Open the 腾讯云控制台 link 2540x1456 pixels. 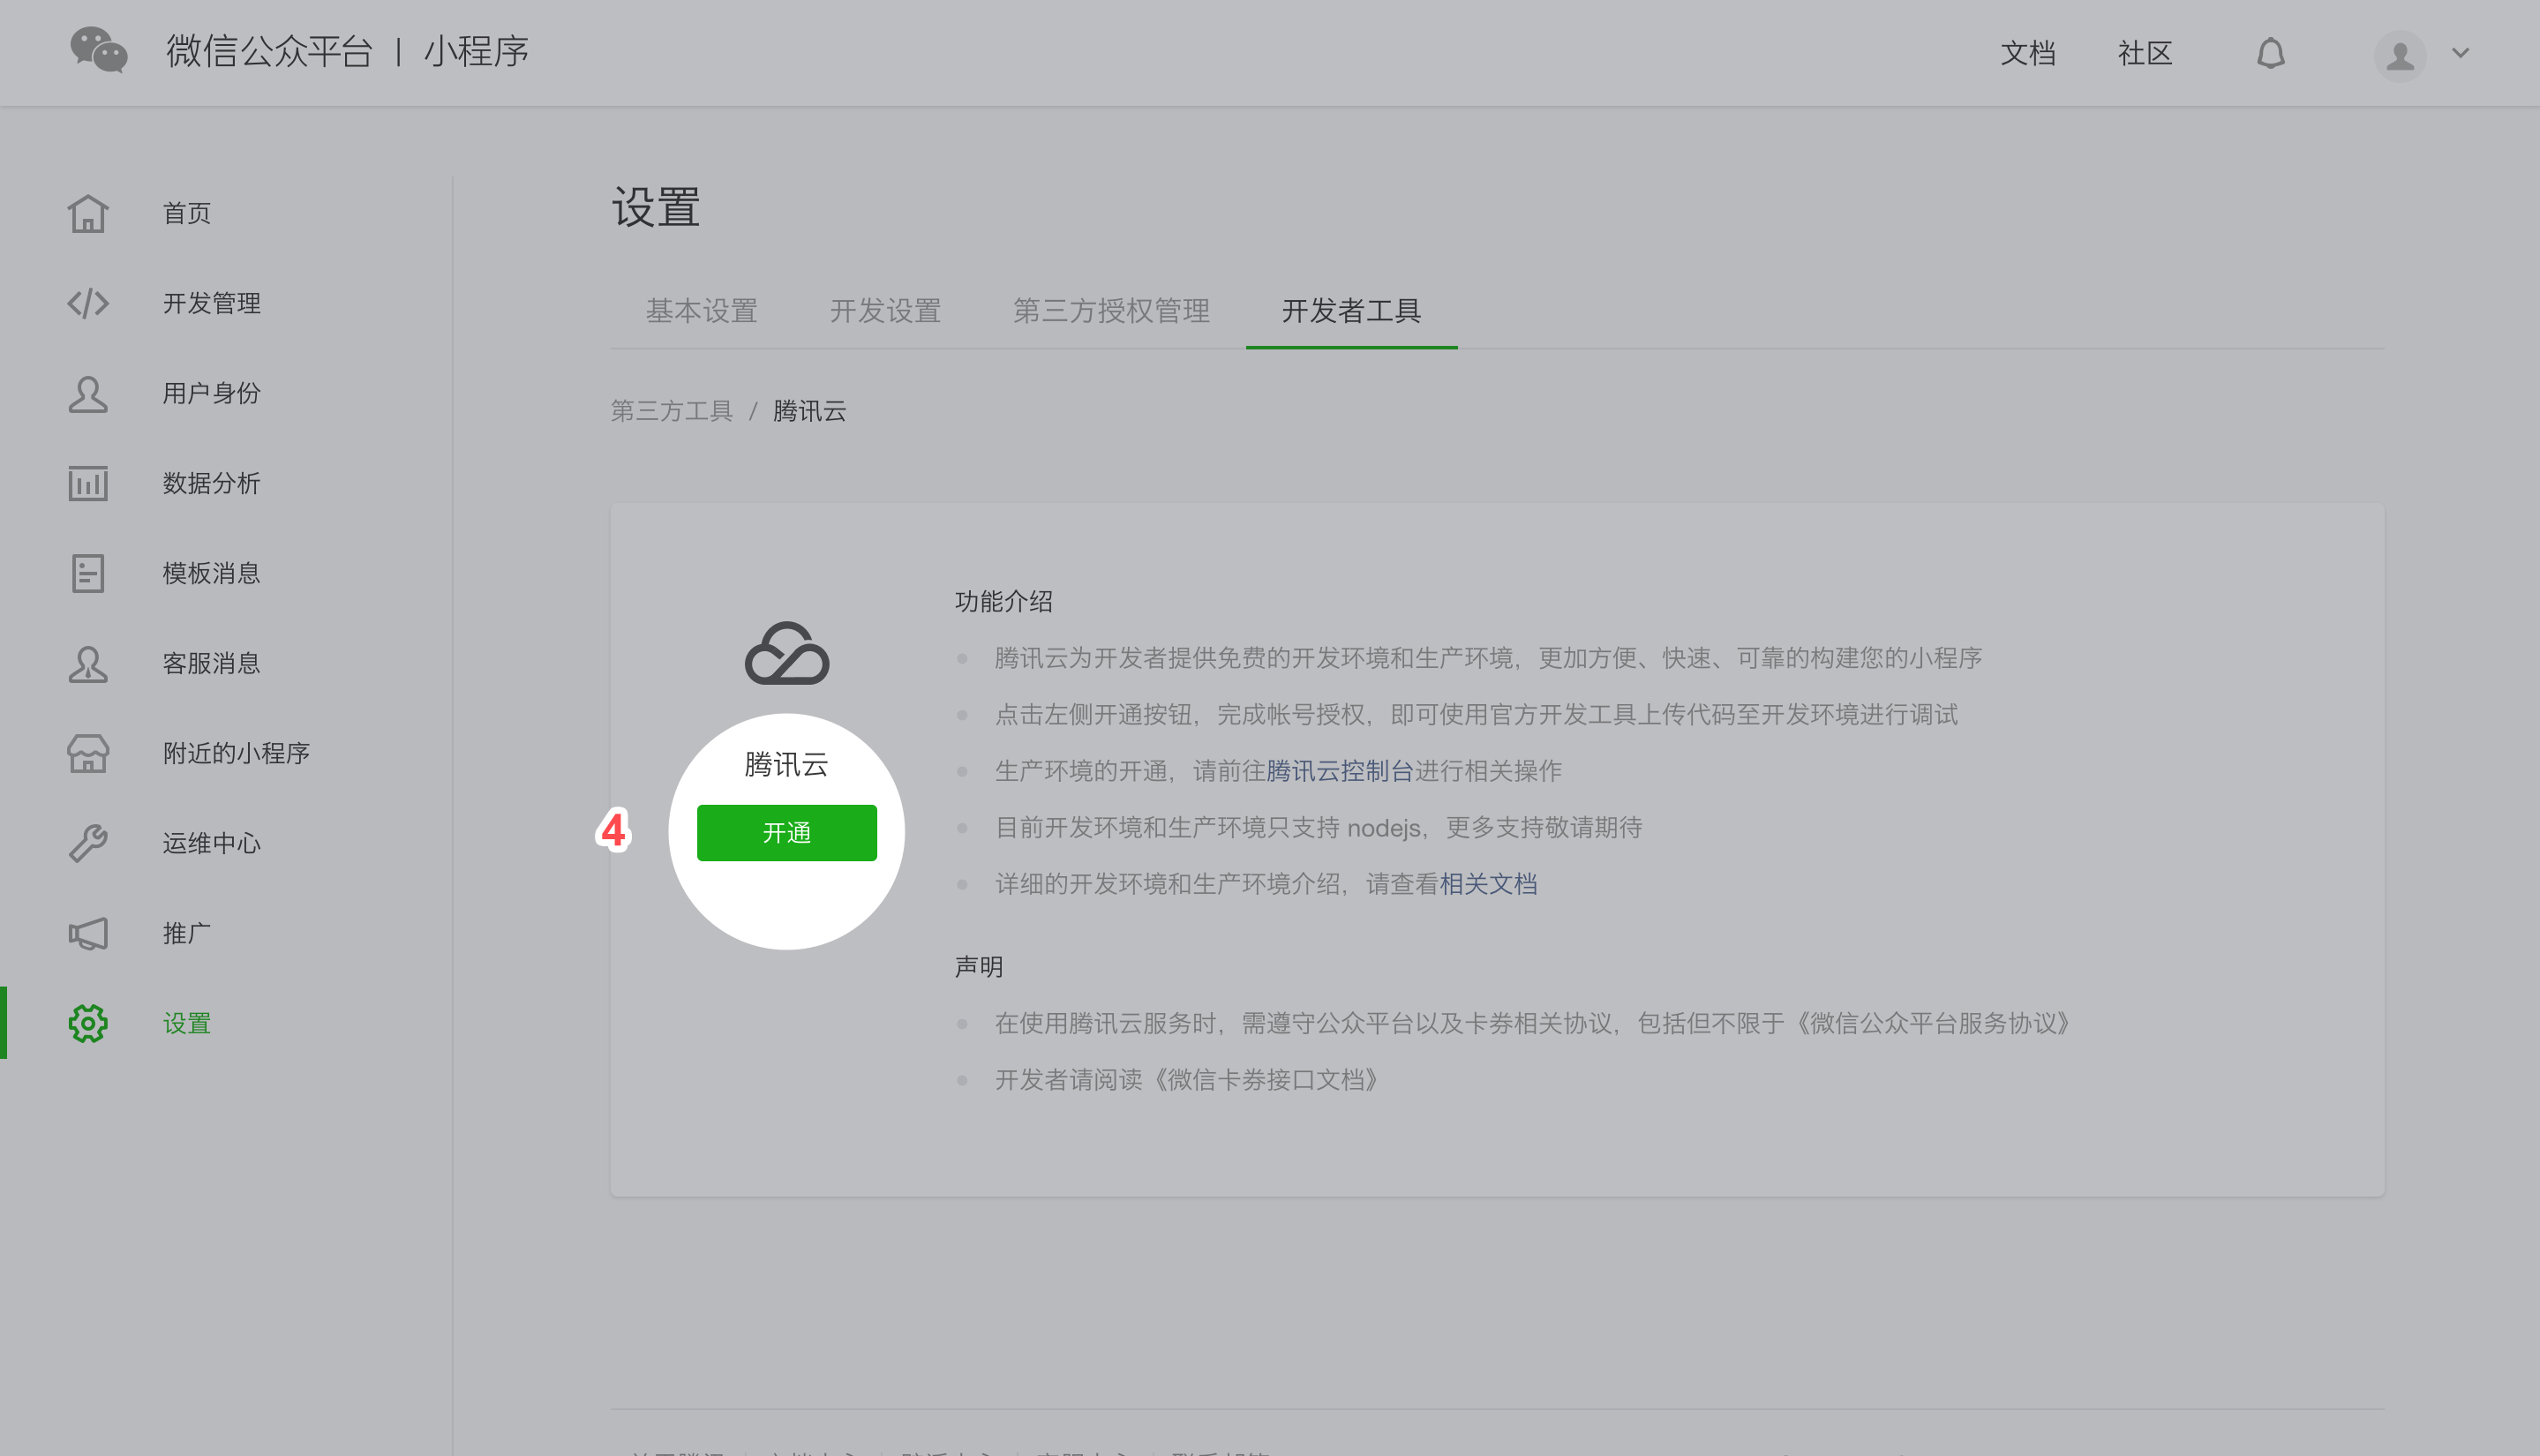click(x=1338, y=770)
